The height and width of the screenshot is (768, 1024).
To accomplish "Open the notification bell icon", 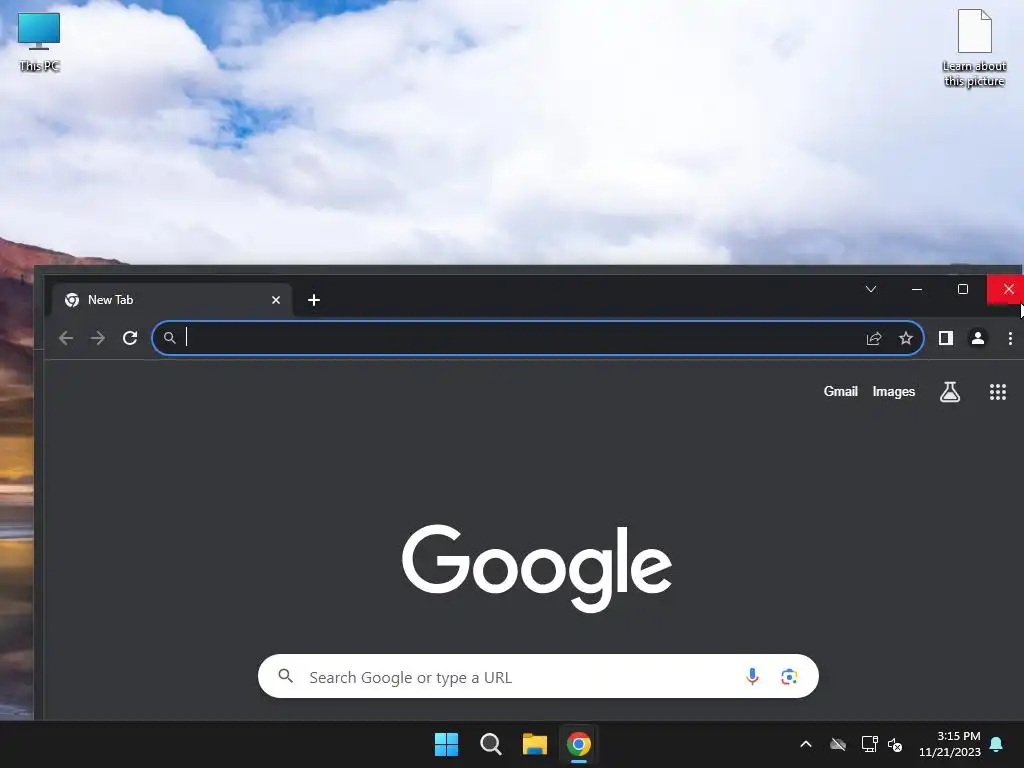I will [x=997, y=744].
